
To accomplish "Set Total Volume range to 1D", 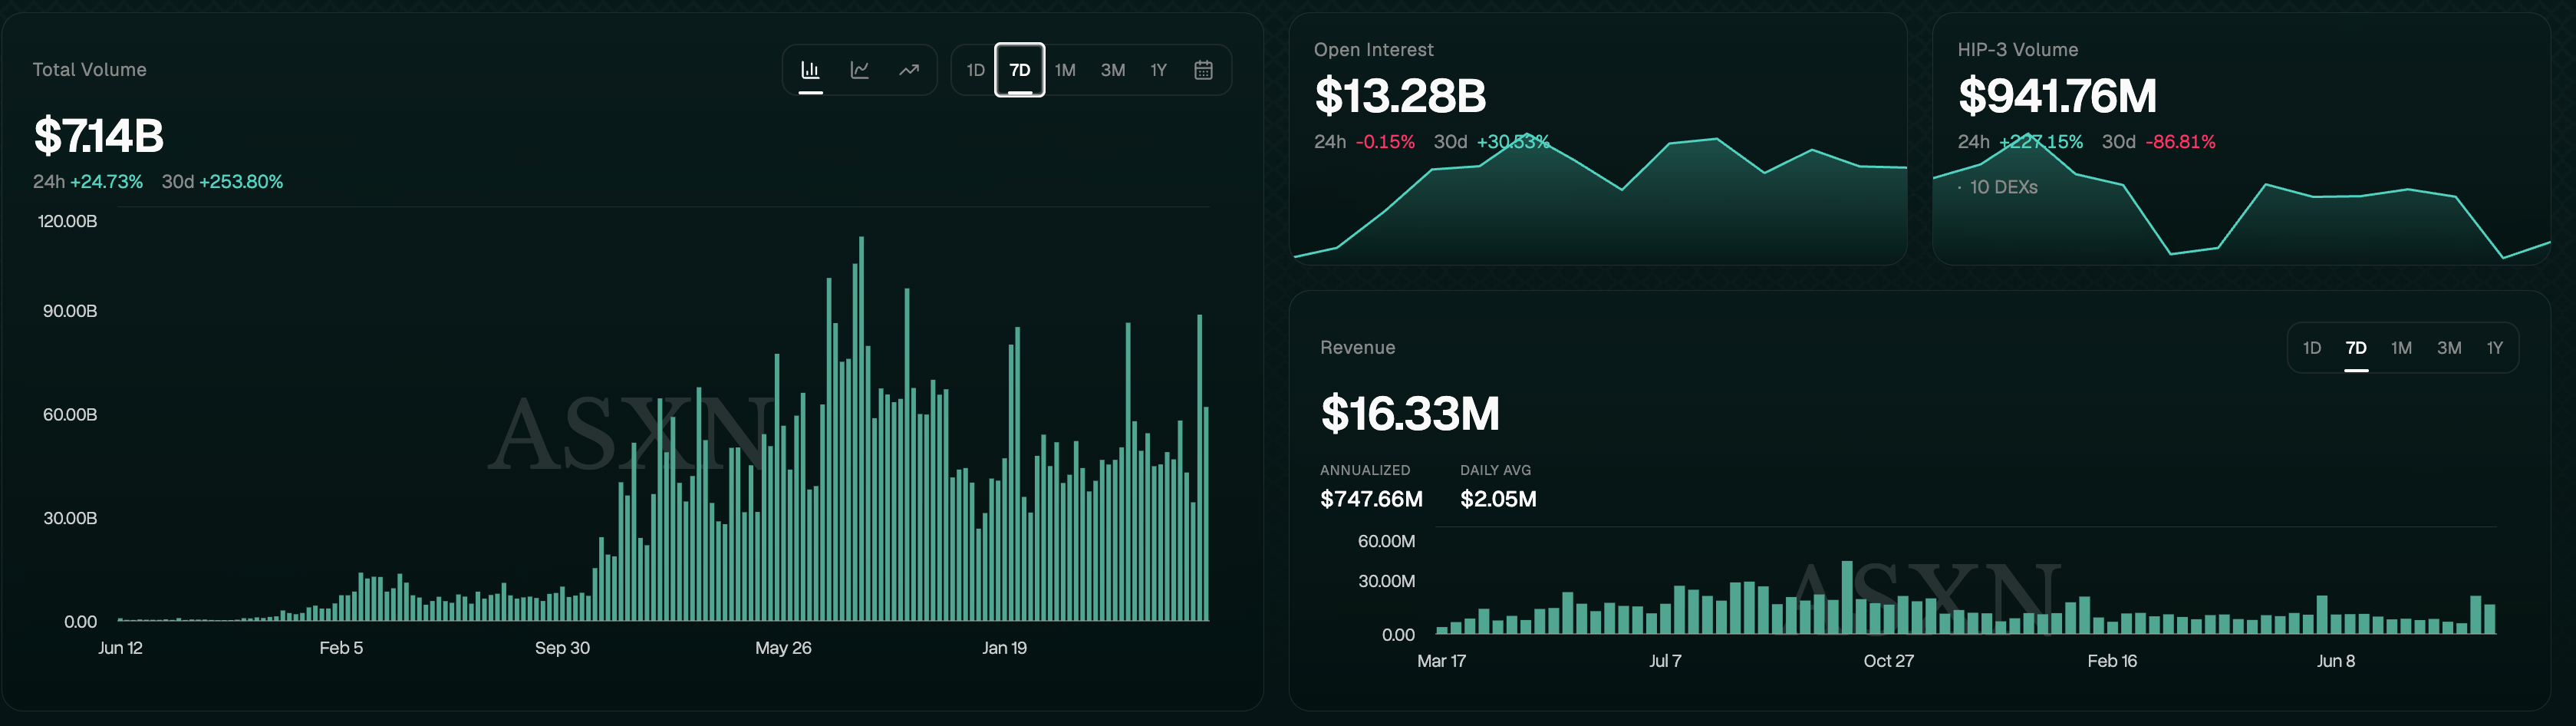I will tap(975, 70).
